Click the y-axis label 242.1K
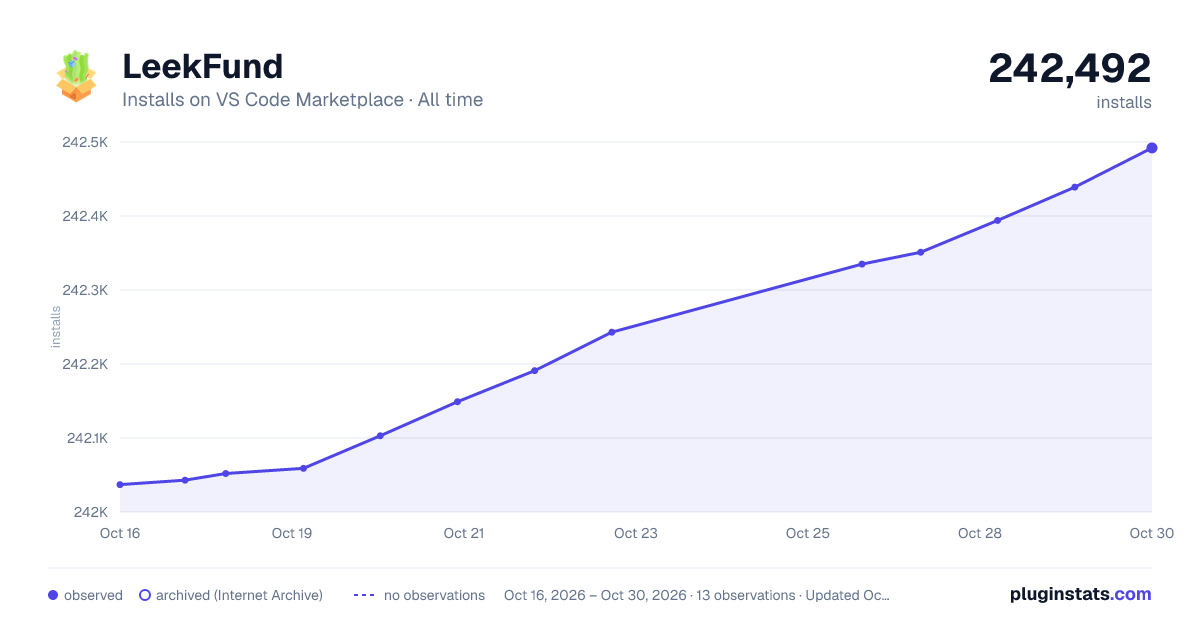Image resolution: width=1200 pixels, height=630 pixels. click(86, 438)
